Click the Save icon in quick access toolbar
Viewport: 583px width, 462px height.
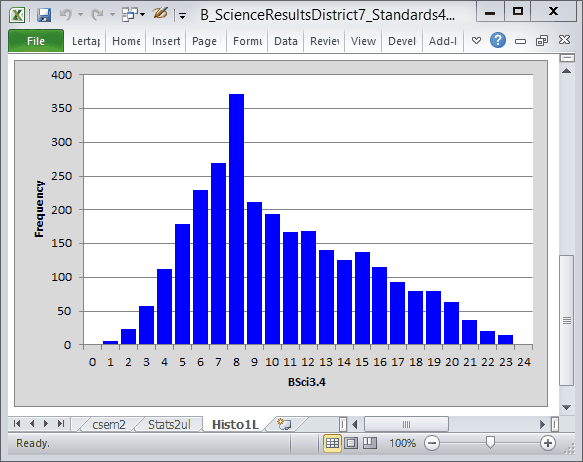pos(44,15)
